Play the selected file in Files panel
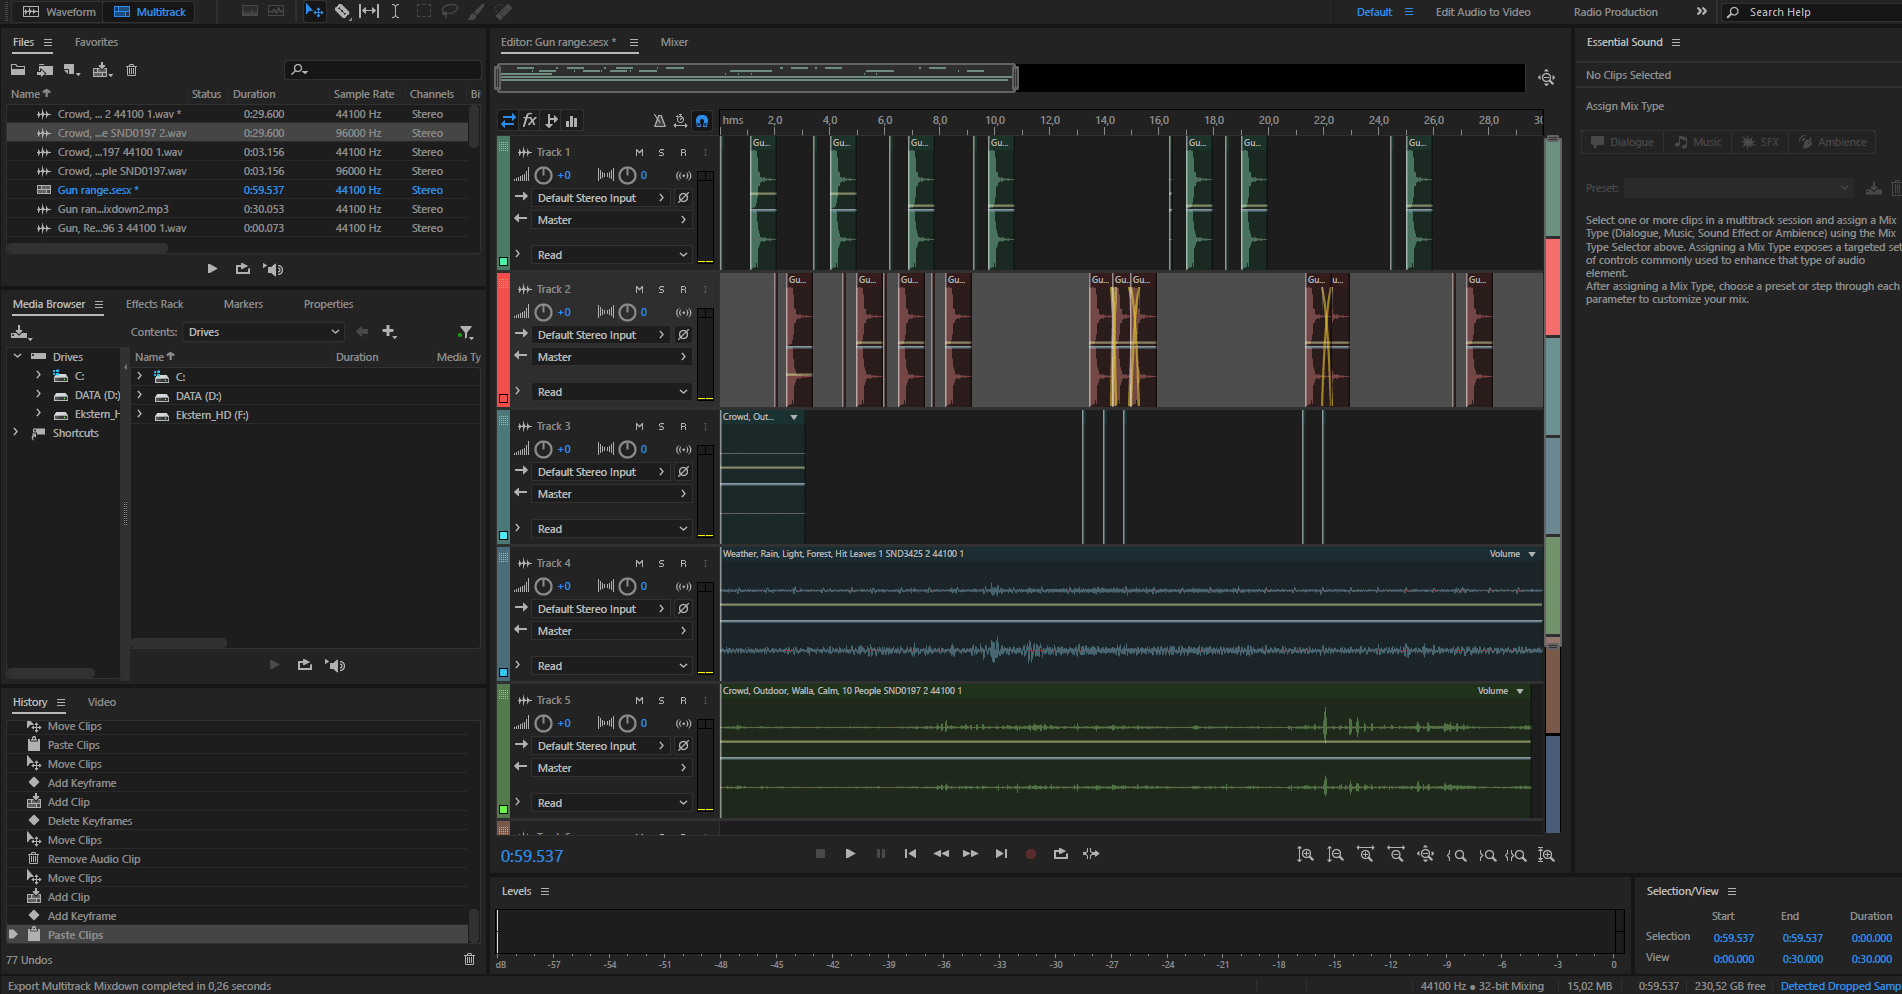 (212, 268)
